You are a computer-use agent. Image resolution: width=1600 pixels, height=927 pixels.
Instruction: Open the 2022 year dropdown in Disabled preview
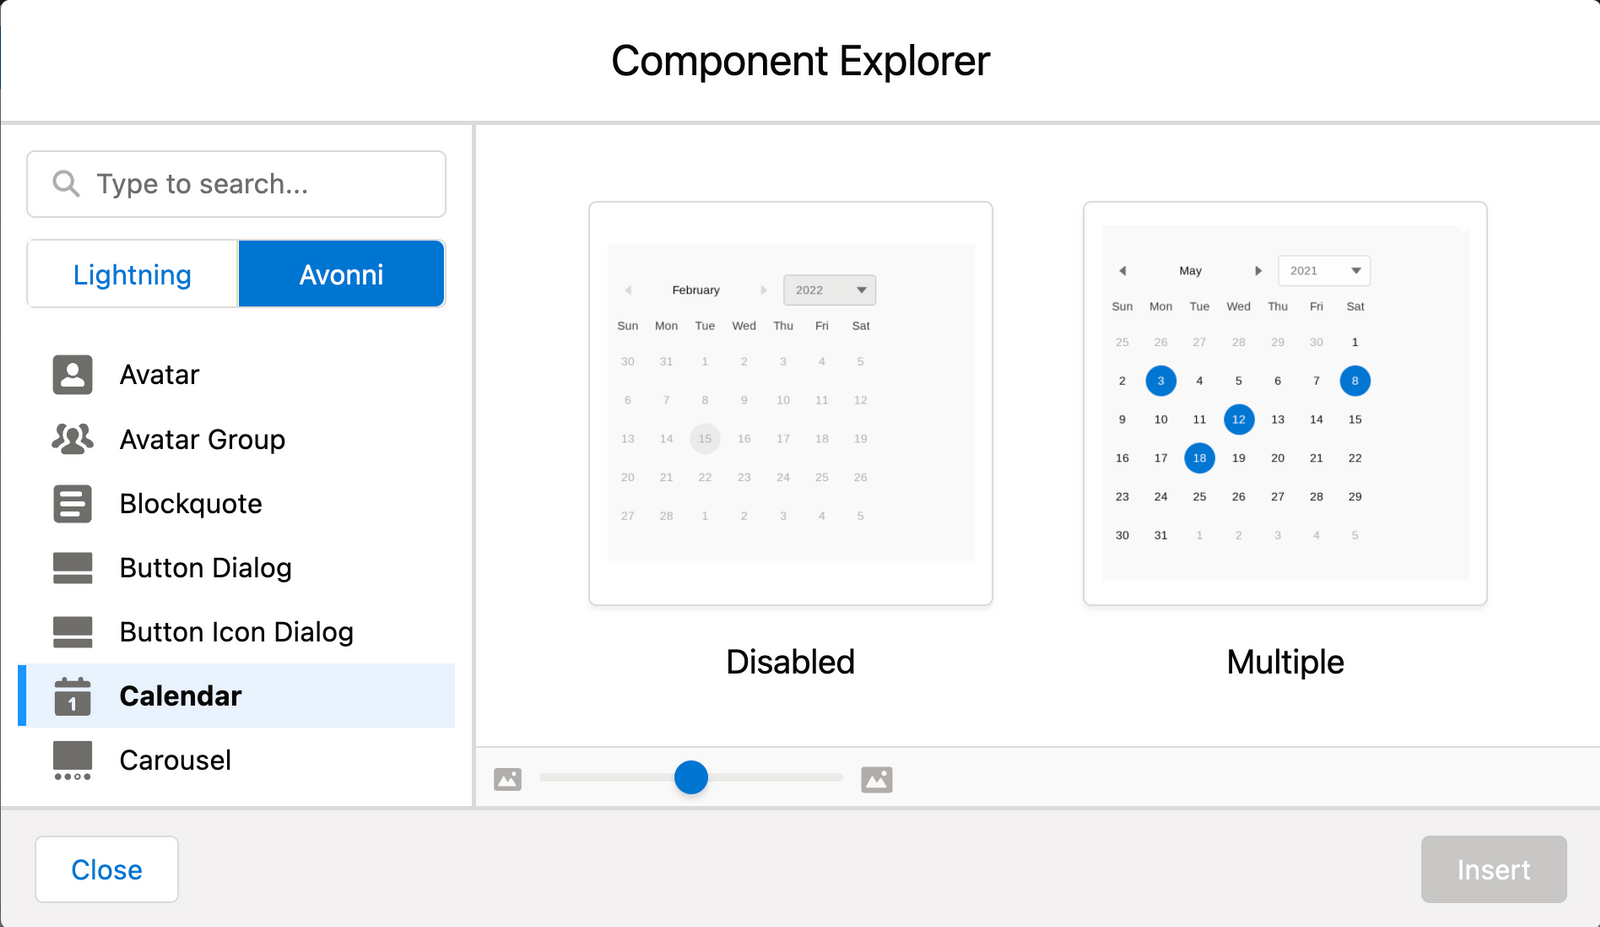tap(829, 289)
